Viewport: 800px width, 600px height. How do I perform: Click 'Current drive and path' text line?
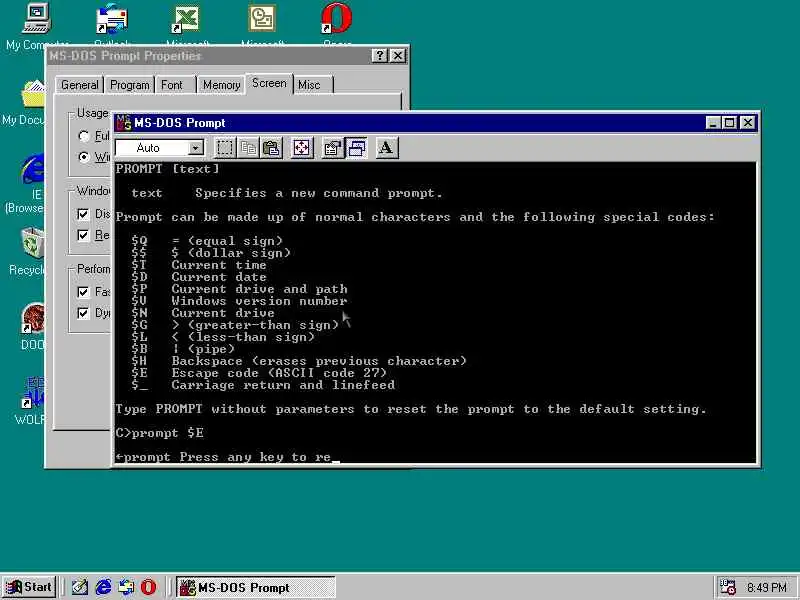click(259, 289)
